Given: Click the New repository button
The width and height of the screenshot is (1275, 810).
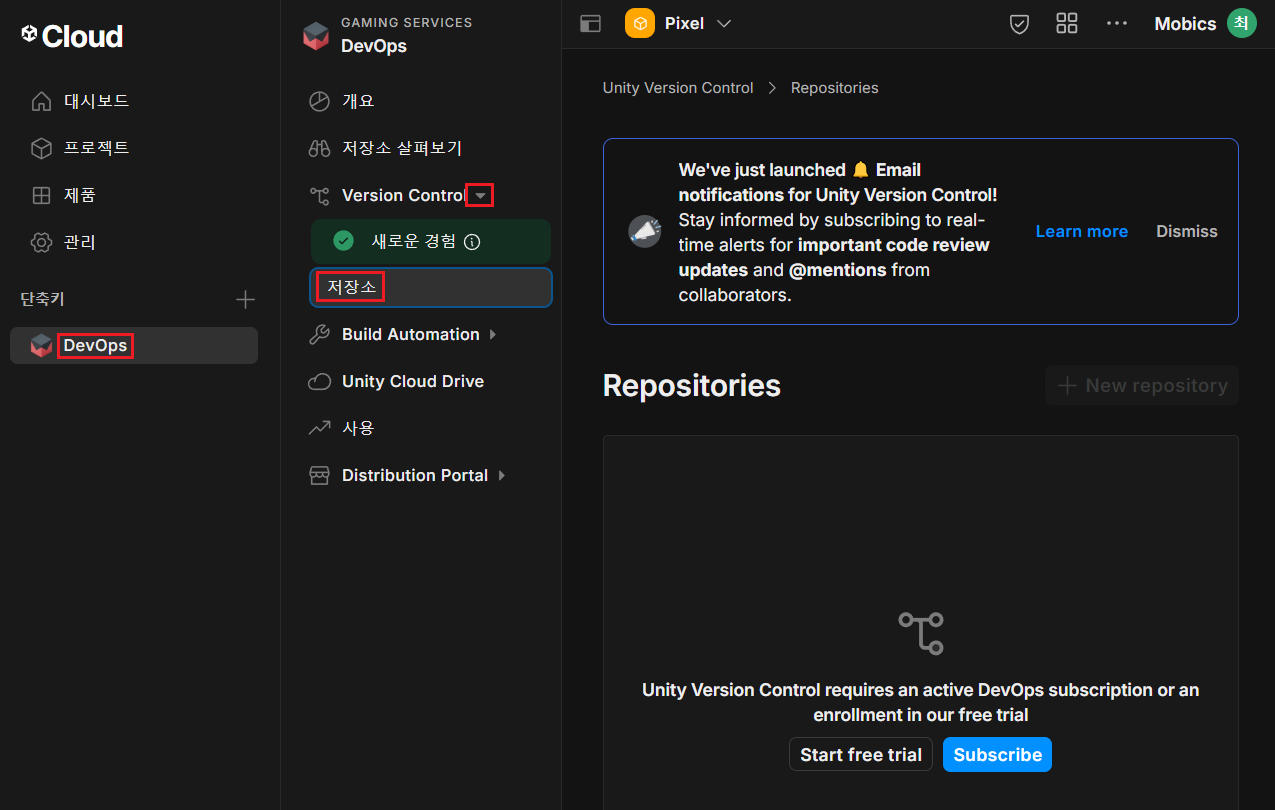Looking at the screenshot, I should click(1142, 385).
